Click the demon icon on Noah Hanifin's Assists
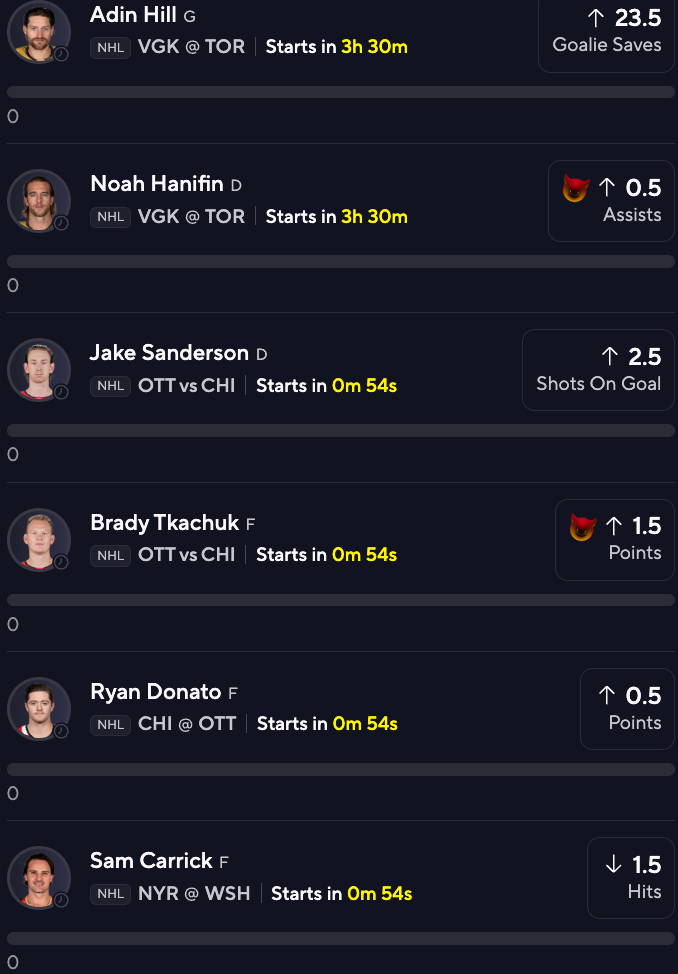Viewport: 678px width, 974px height. (575, 188)
